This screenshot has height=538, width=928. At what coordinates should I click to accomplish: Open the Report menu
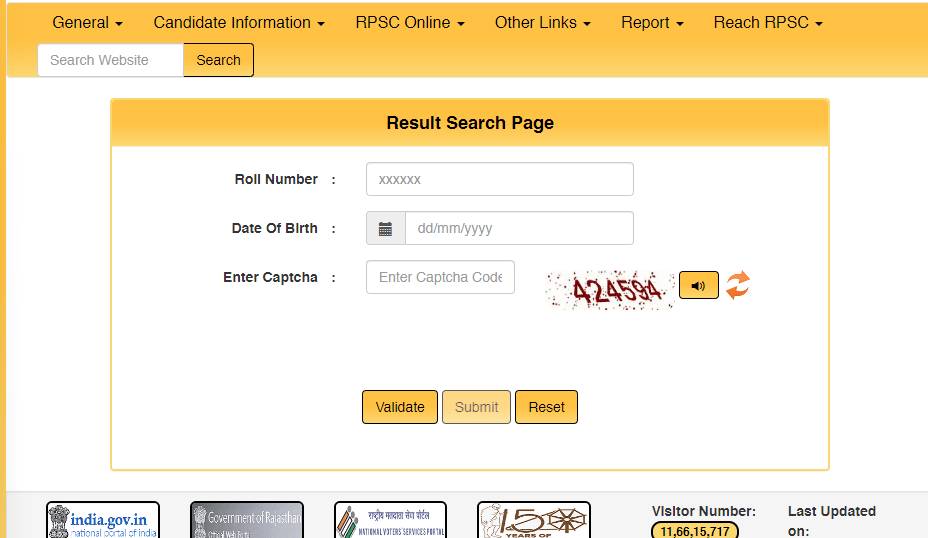(652, 22)
